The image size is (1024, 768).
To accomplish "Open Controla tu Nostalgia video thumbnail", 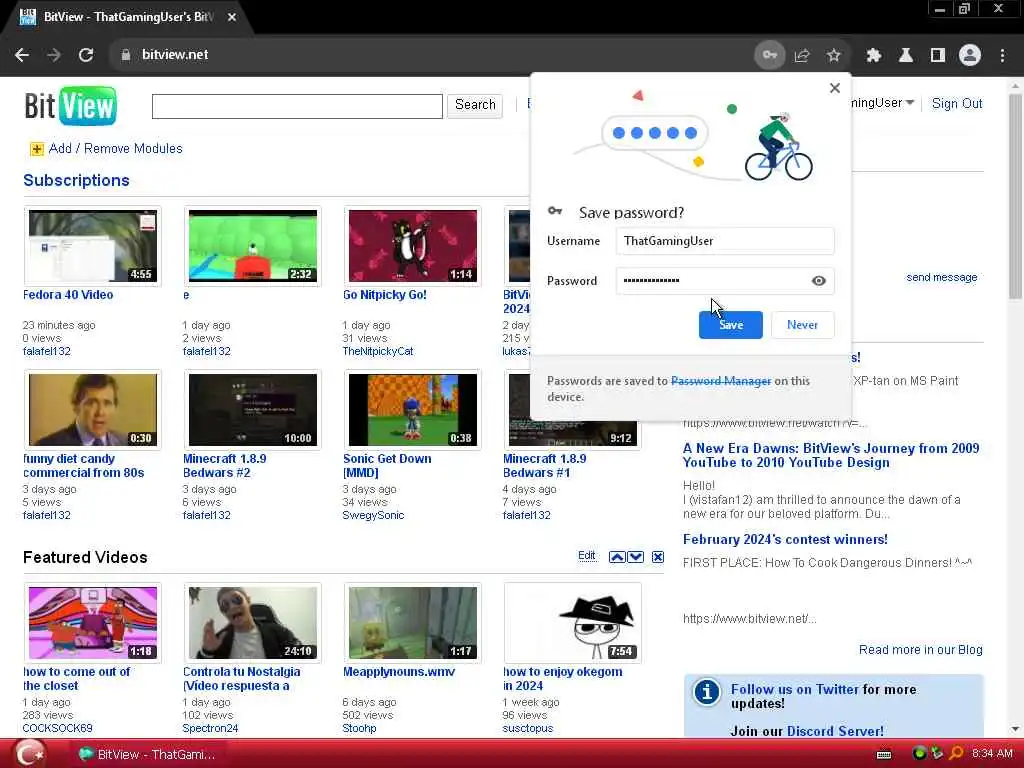I will click(x=253, y=622).
